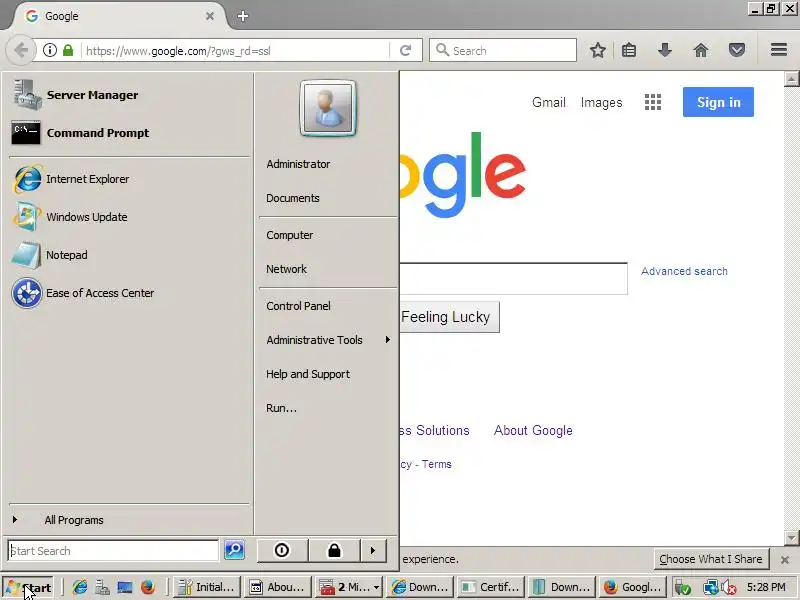Open Firefox downloads arrow
800x600 pixels.
[x=665, y=50]
